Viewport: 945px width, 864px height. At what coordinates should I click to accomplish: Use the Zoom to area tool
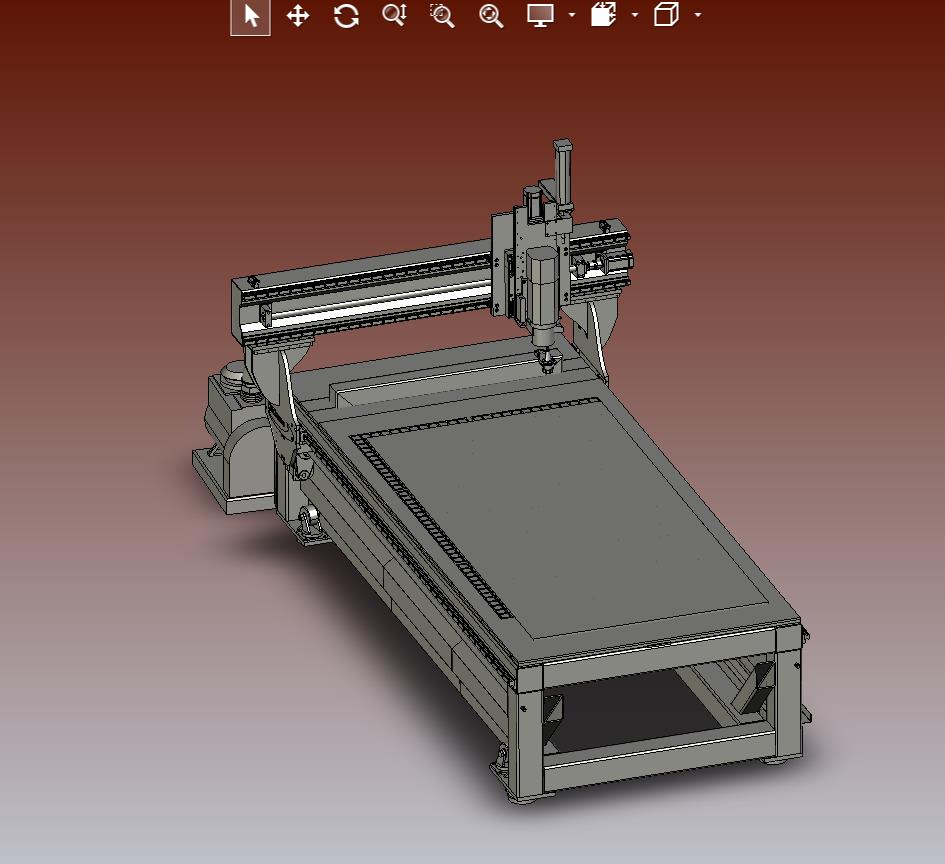click(442, 16)
